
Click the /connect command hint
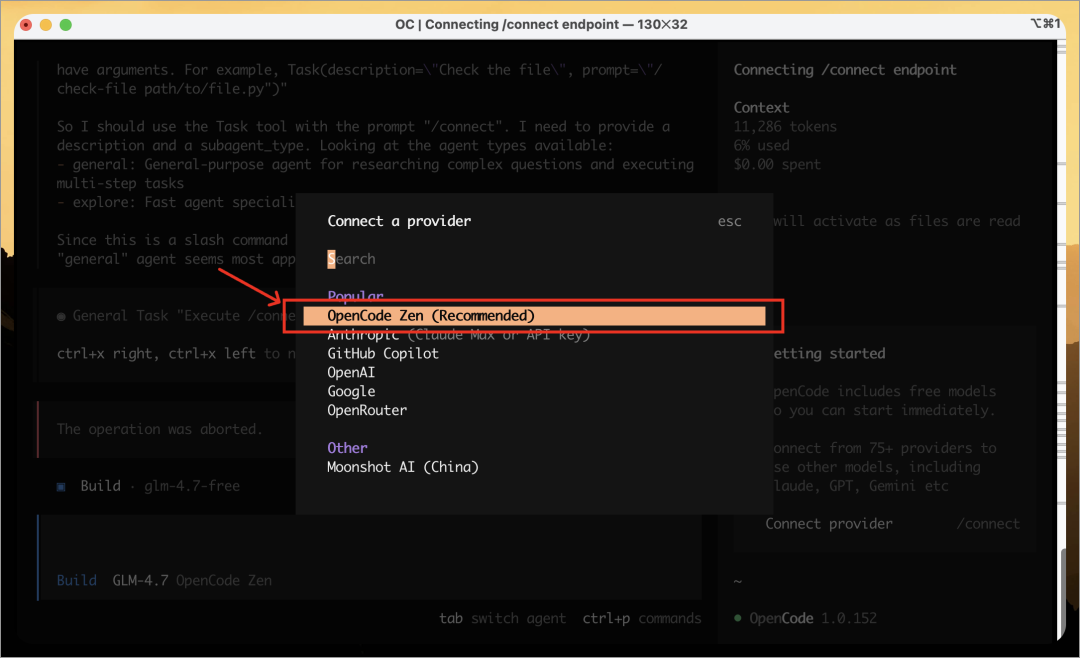tap(988, 524)
